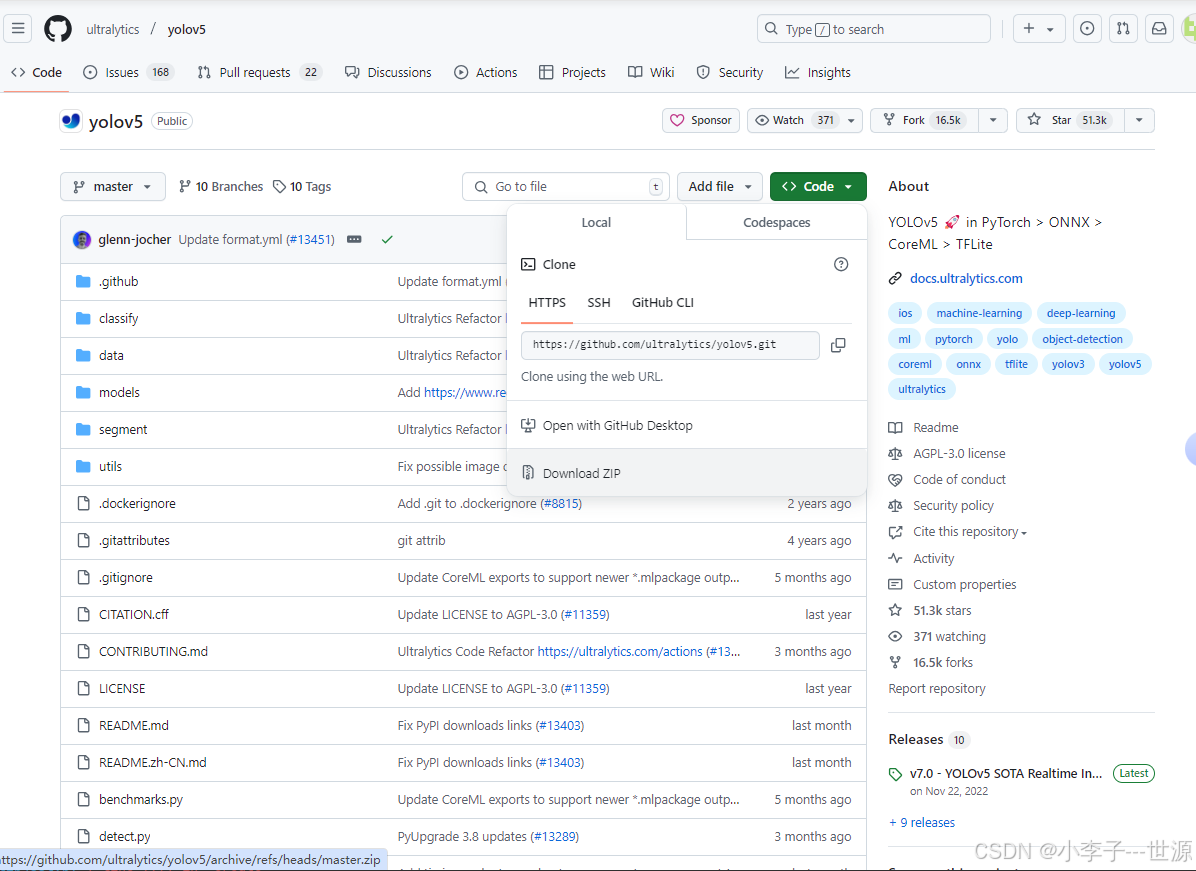The height and width of the screenshot is (871, 1196).
Task: Click glenn-jocher's avatar image
Action: coord(82,239)
